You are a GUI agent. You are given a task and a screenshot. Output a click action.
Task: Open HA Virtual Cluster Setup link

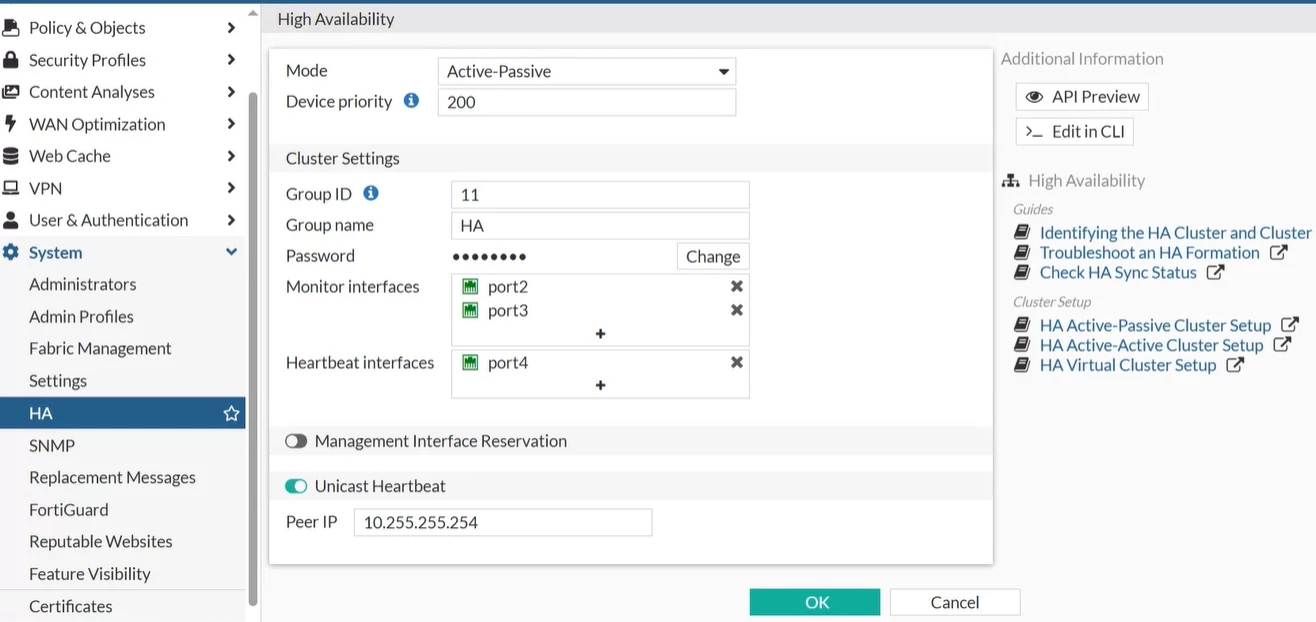tap(1128, 365)
